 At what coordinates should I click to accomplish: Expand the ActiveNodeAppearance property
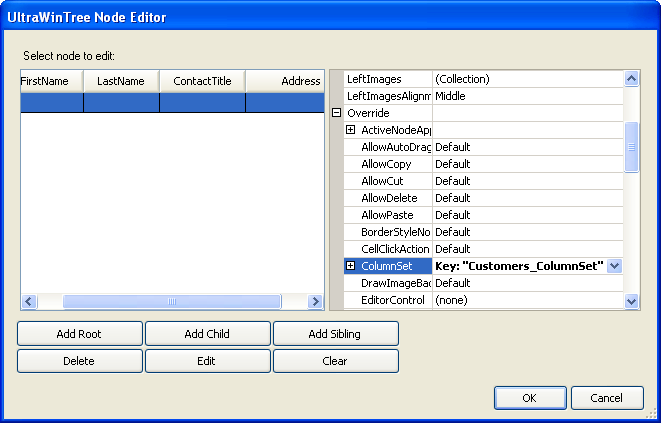(x=351, y=130)
